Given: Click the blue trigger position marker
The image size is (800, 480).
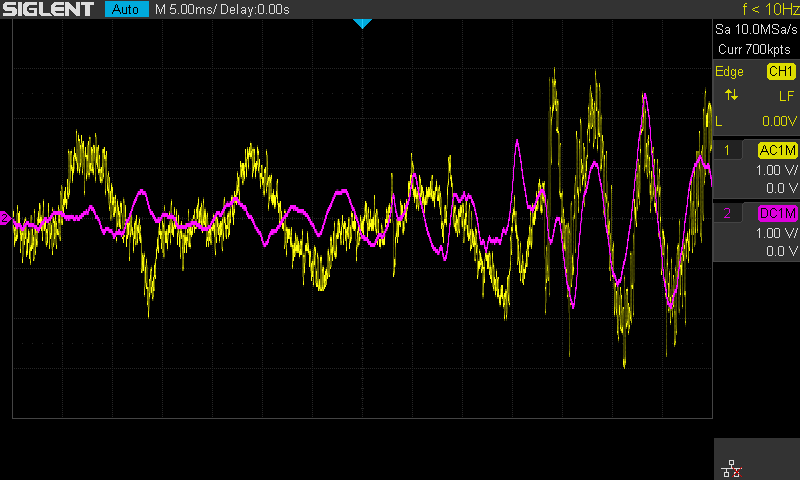Looking at the screenshot, I should [362, 23].
